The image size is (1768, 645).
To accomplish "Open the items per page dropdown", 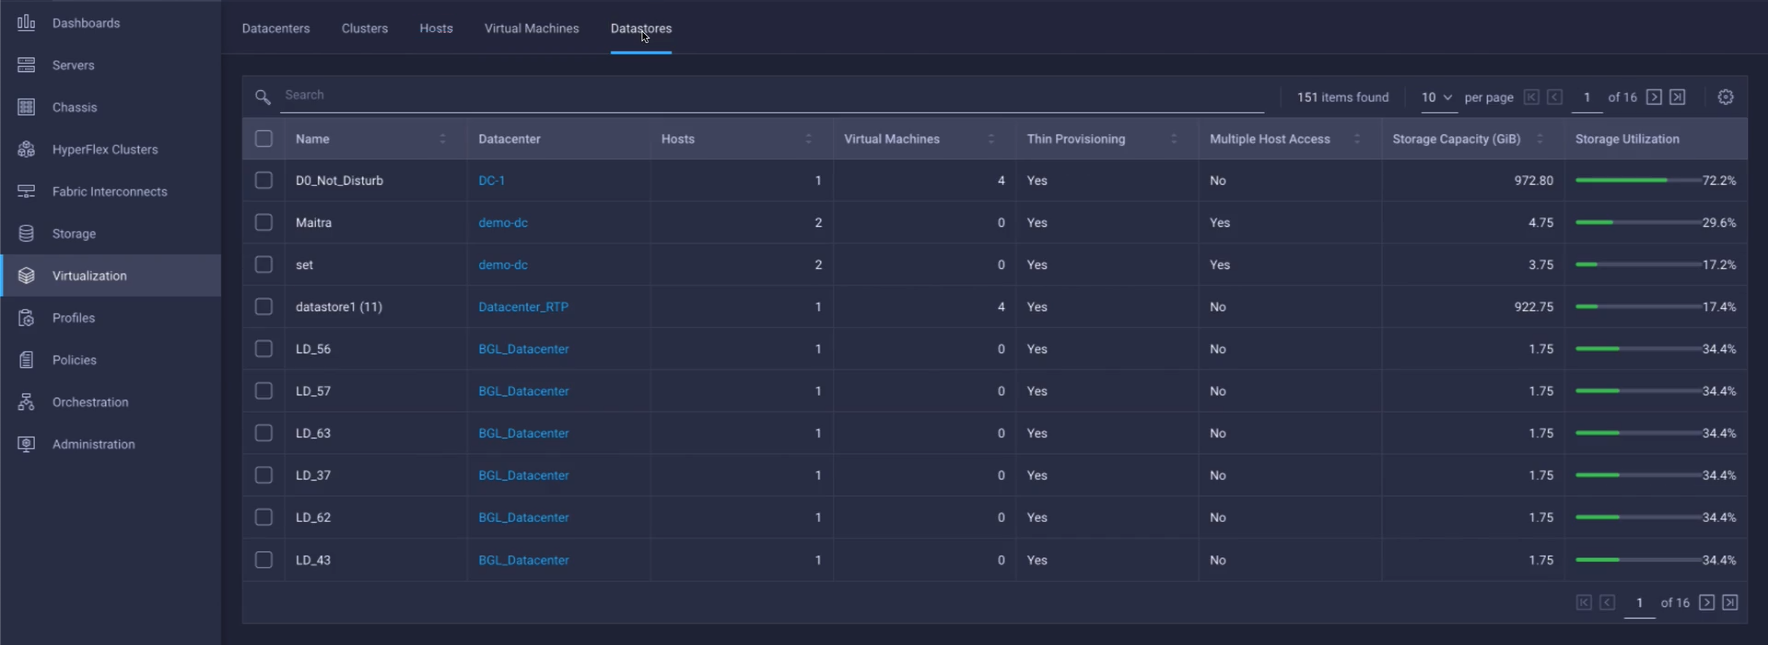I will coord(1437,97).
